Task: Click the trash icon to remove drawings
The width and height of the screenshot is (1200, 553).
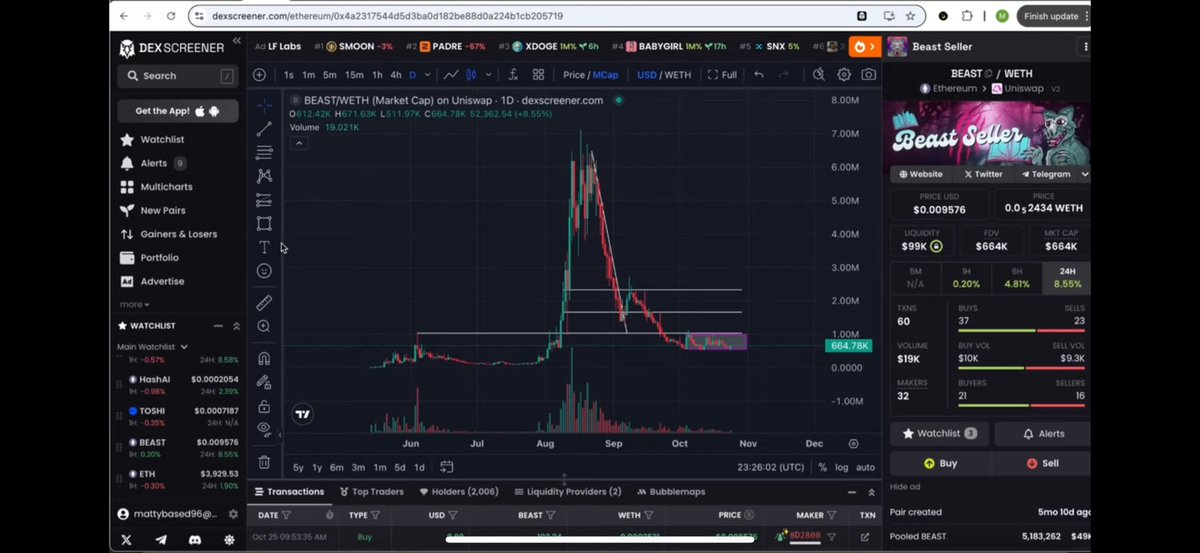Action: click(264, 462)
